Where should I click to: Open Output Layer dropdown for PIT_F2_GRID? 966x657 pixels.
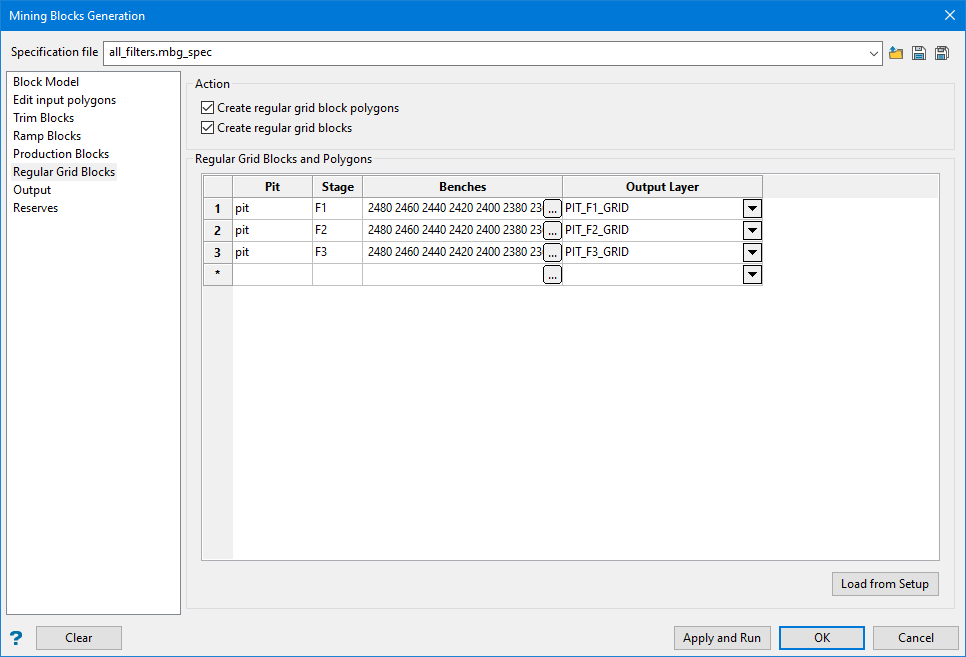[752, 231]
